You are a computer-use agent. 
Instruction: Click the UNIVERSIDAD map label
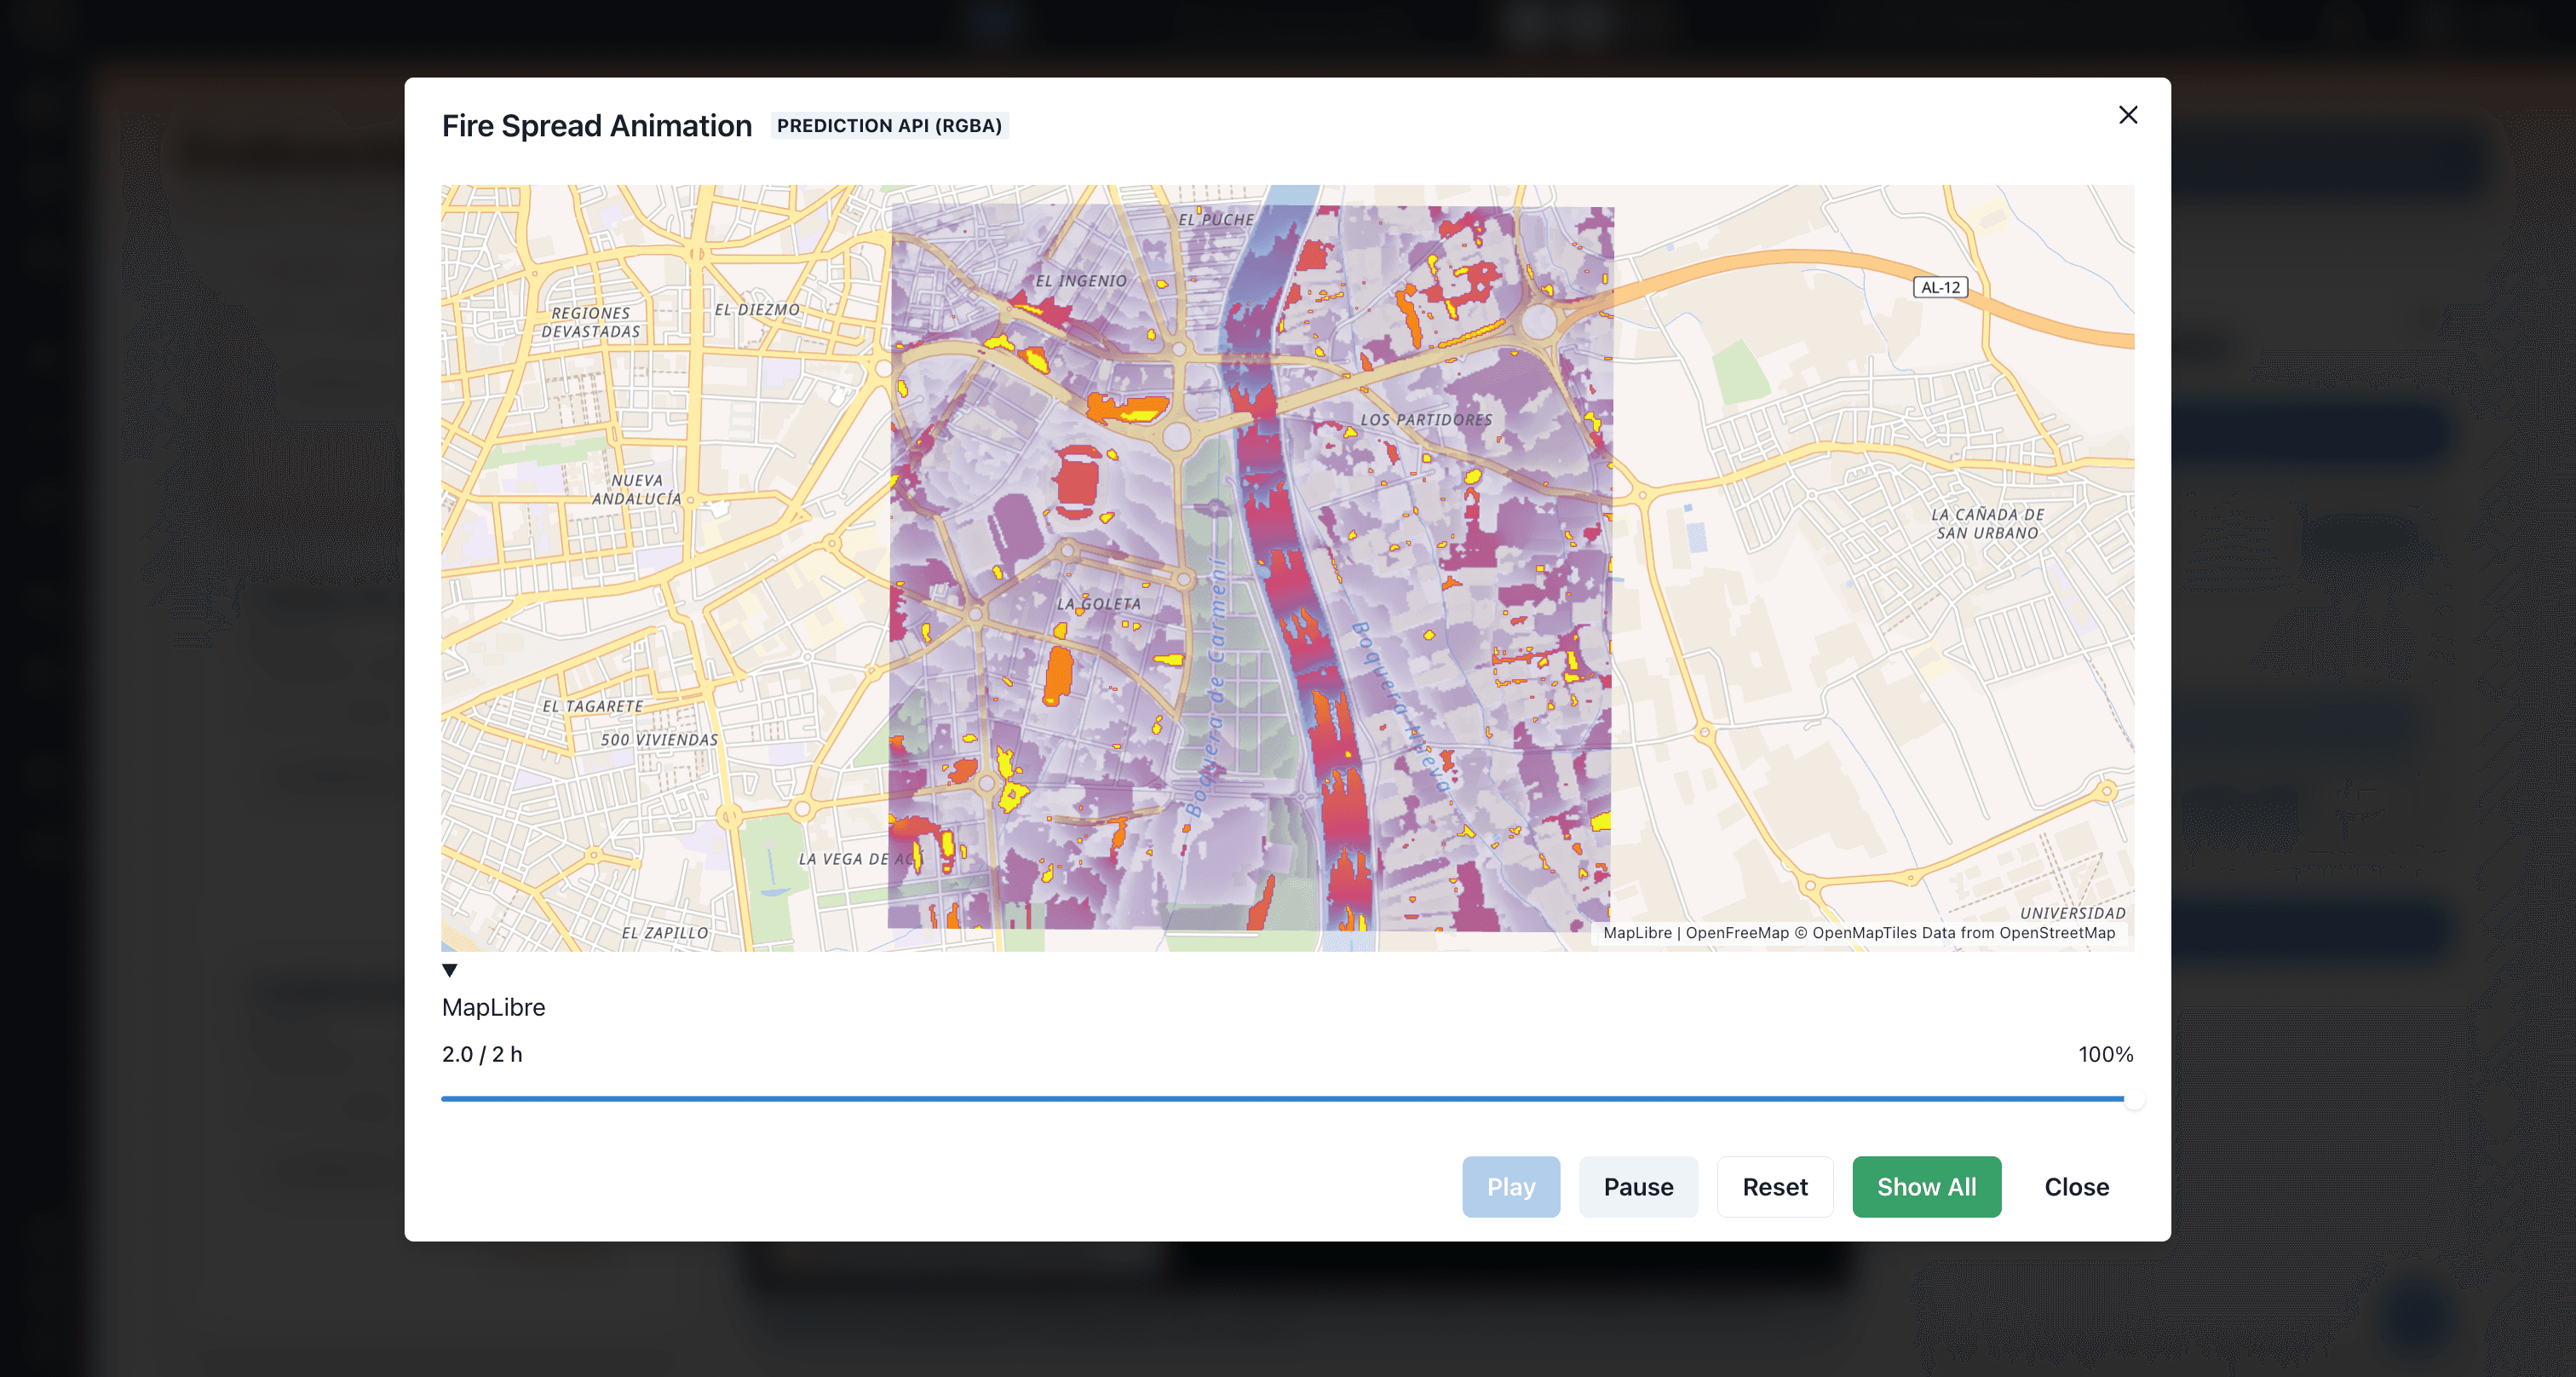[x=2072, y=913]
